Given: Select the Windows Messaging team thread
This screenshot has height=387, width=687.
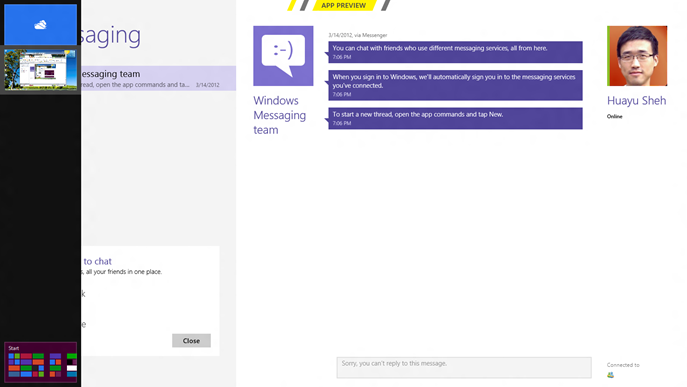Looking at the screenshot, I should [159, 78].
